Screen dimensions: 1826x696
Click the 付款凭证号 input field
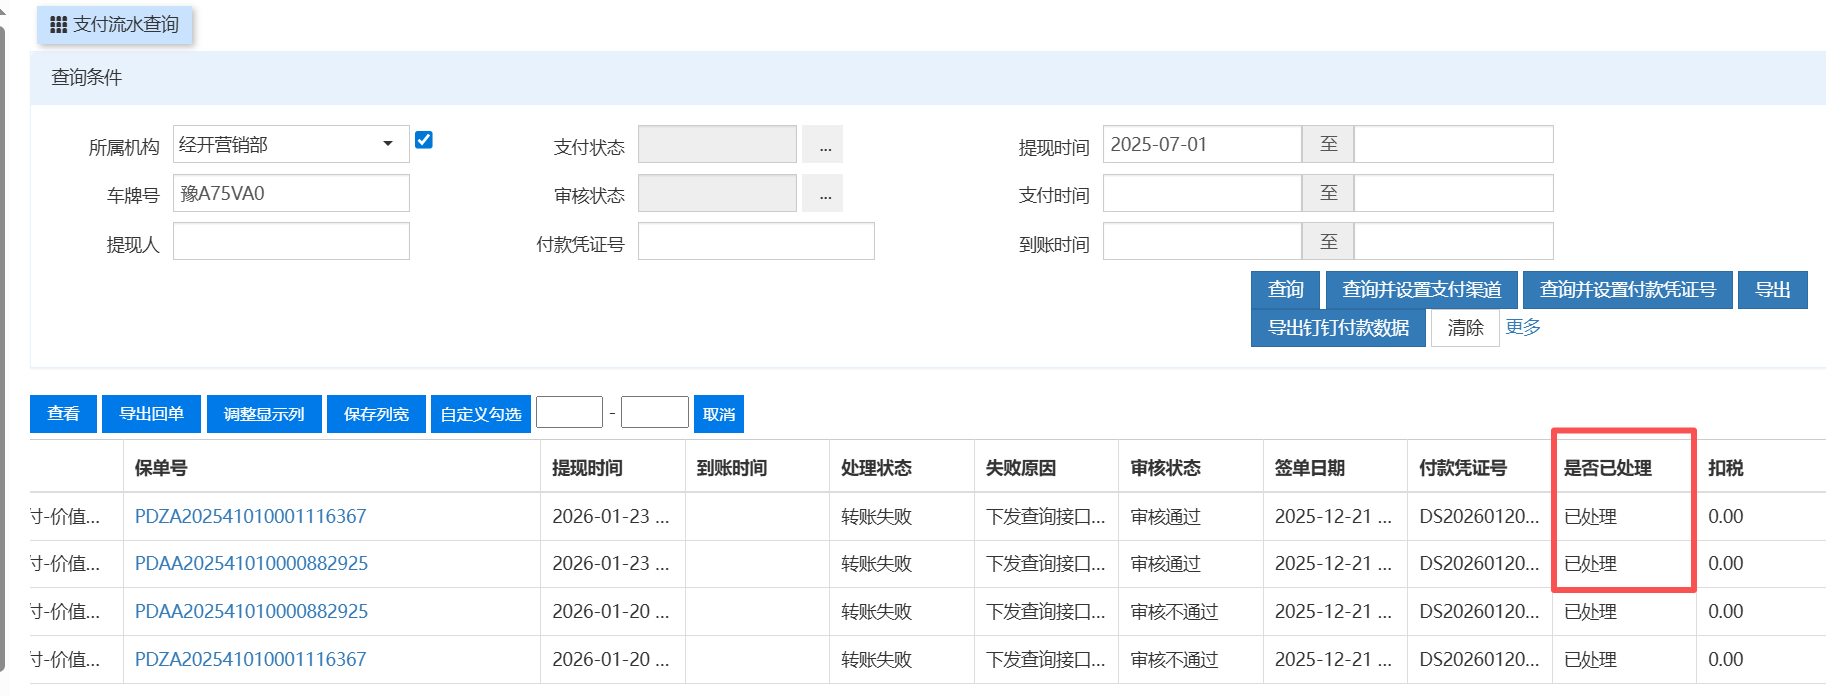click(x=756, y=241)
